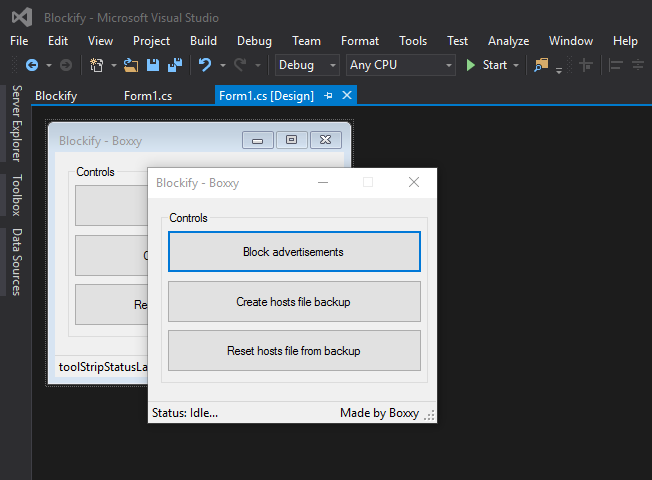Viewport: 652px width, 480px height.
Task: Open the Any CPU platform dropdown
Action: (x=401, y=65)
